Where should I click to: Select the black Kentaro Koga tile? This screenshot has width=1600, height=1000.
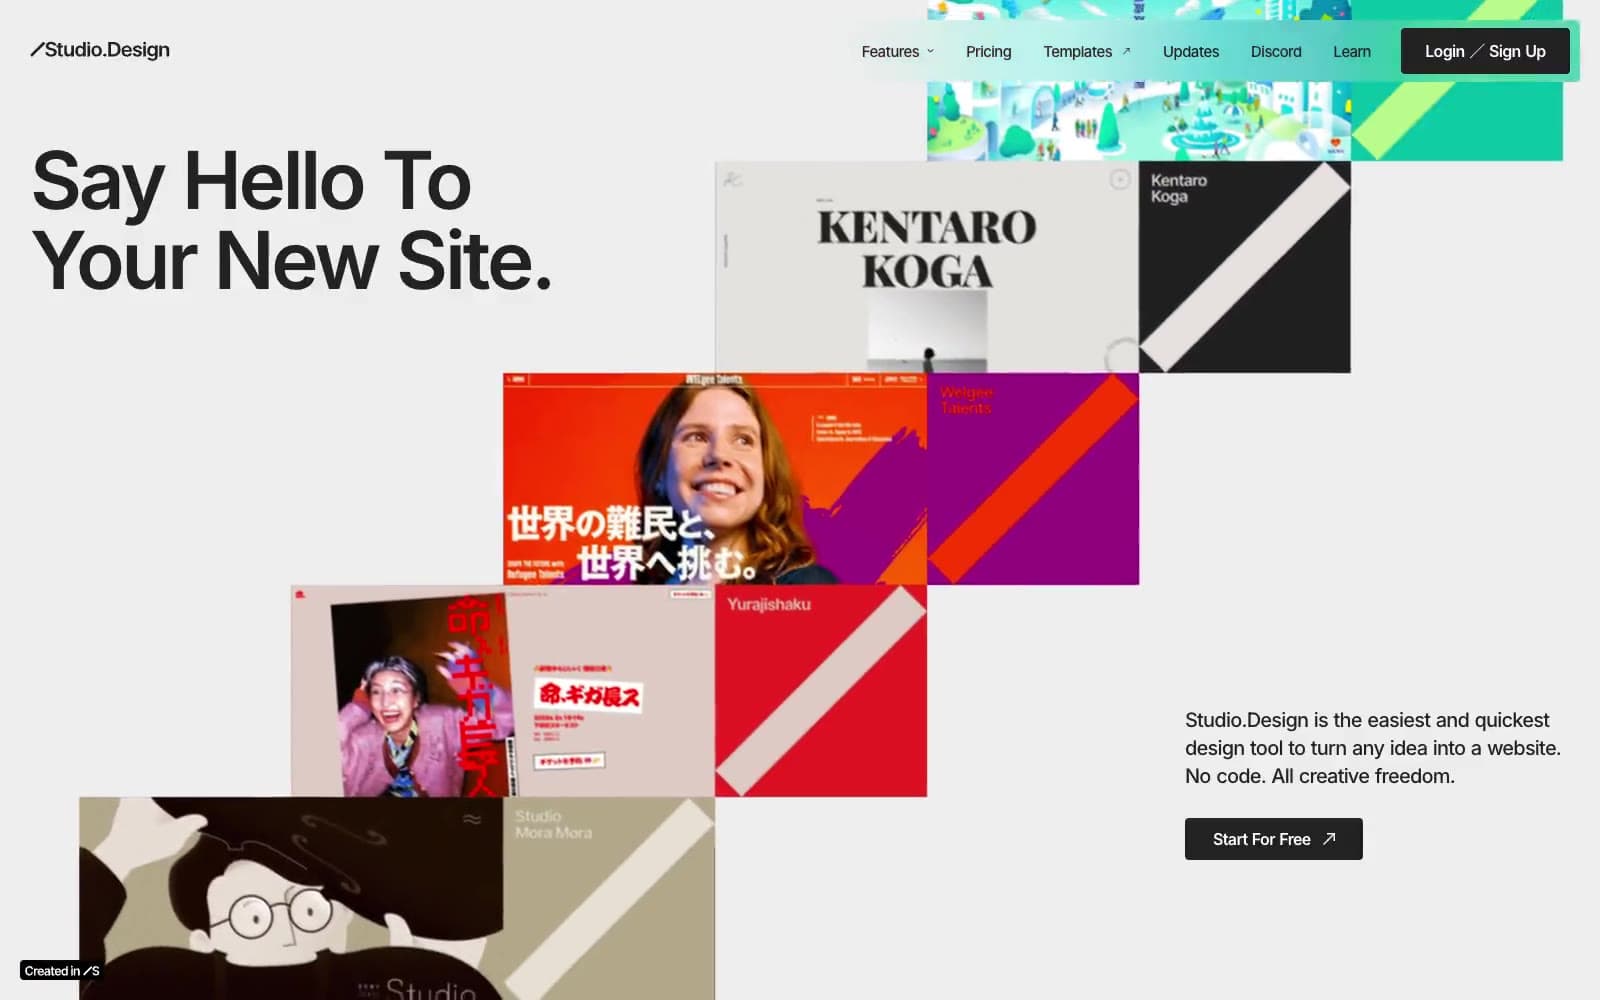tap(1245, 267)
